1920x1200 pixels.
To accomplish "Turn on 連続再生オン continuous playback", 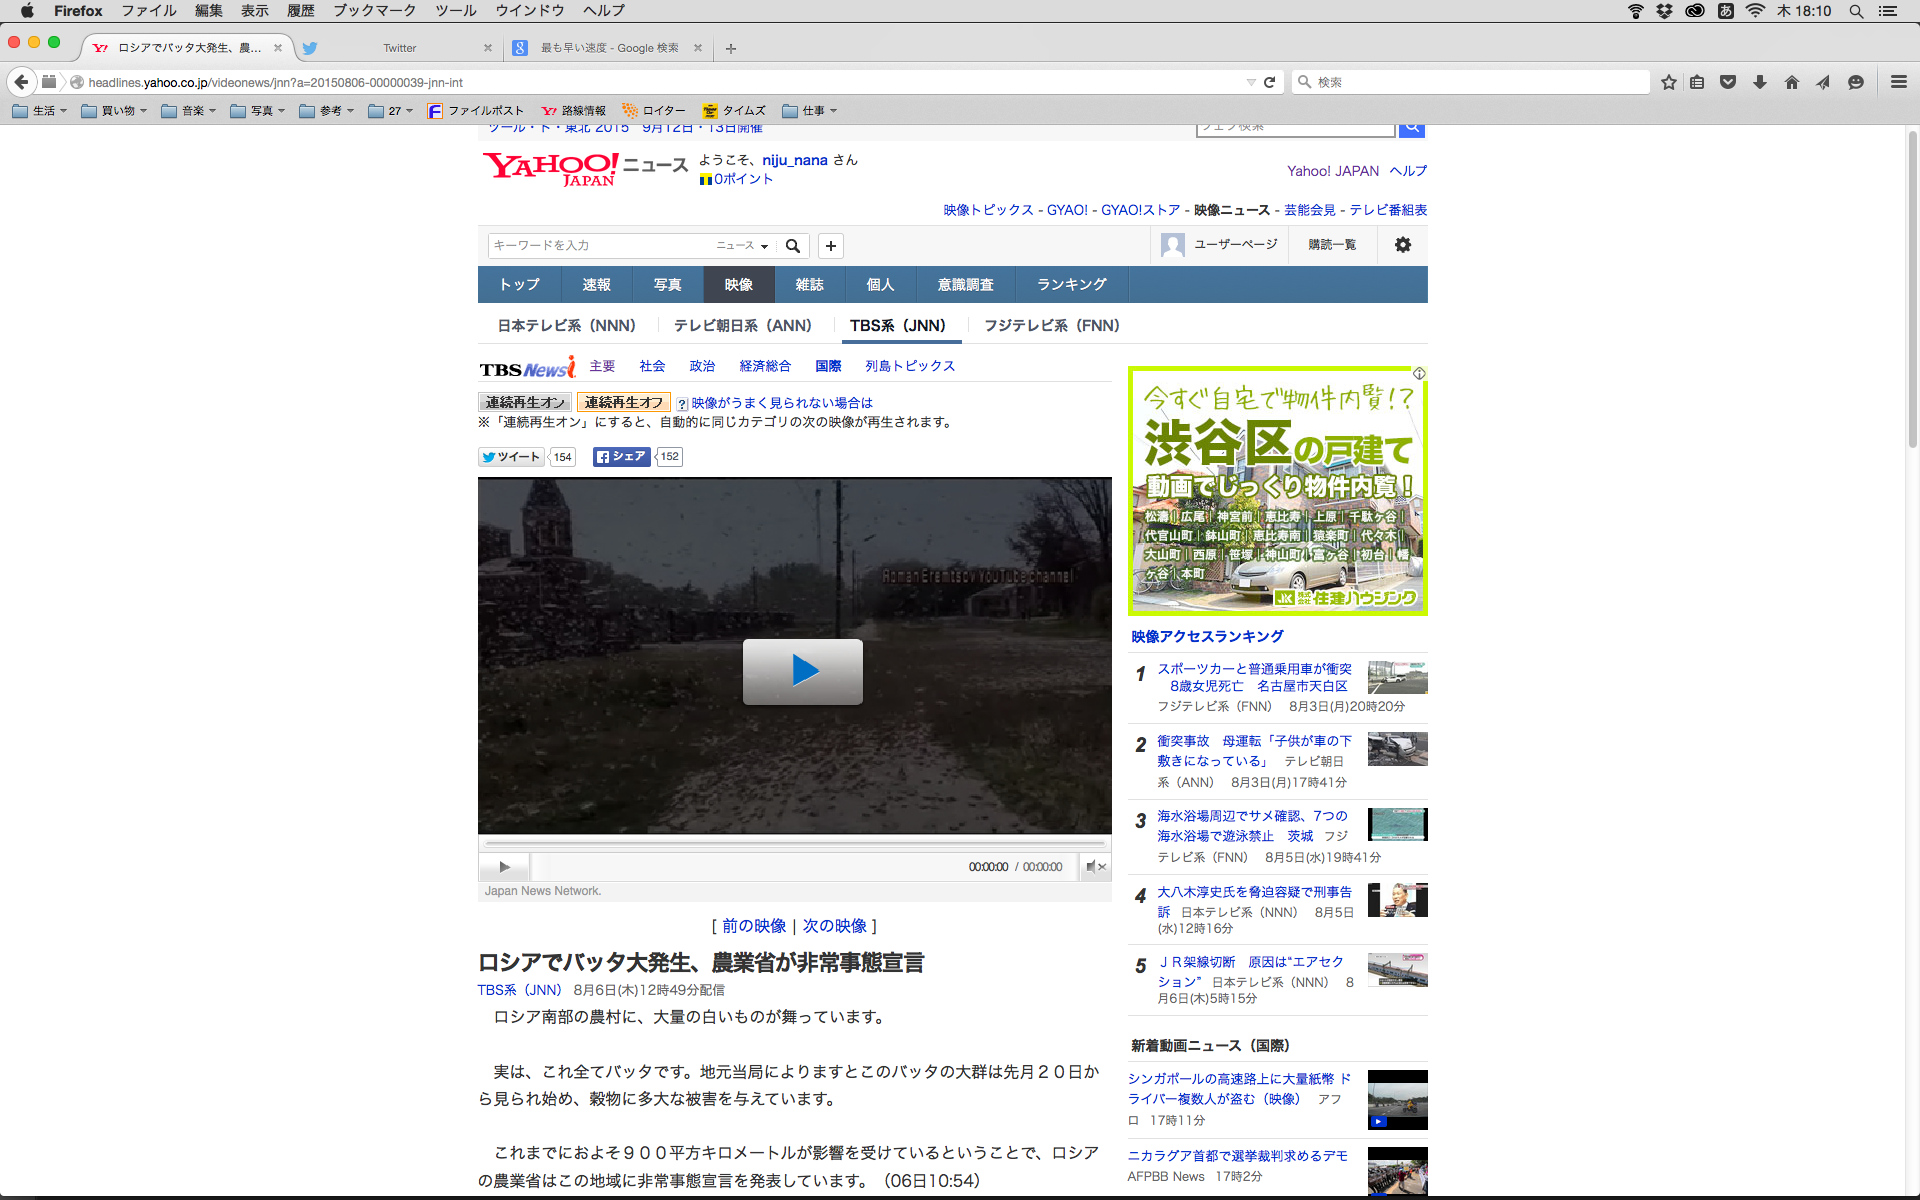I will click(525, 402).
